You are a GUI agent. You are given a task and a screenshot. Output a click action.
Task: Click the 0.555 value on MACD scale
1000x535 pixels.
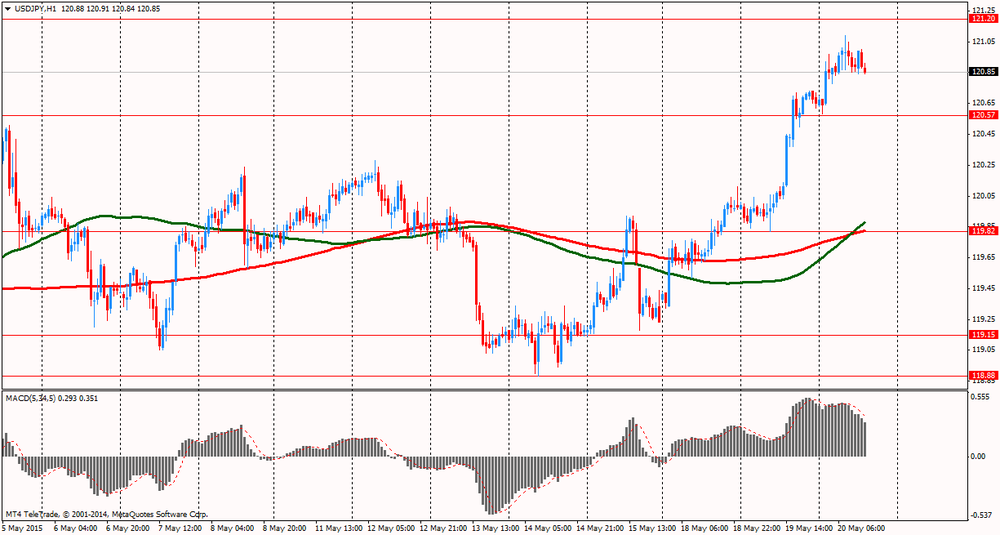[x=982, y=397]
